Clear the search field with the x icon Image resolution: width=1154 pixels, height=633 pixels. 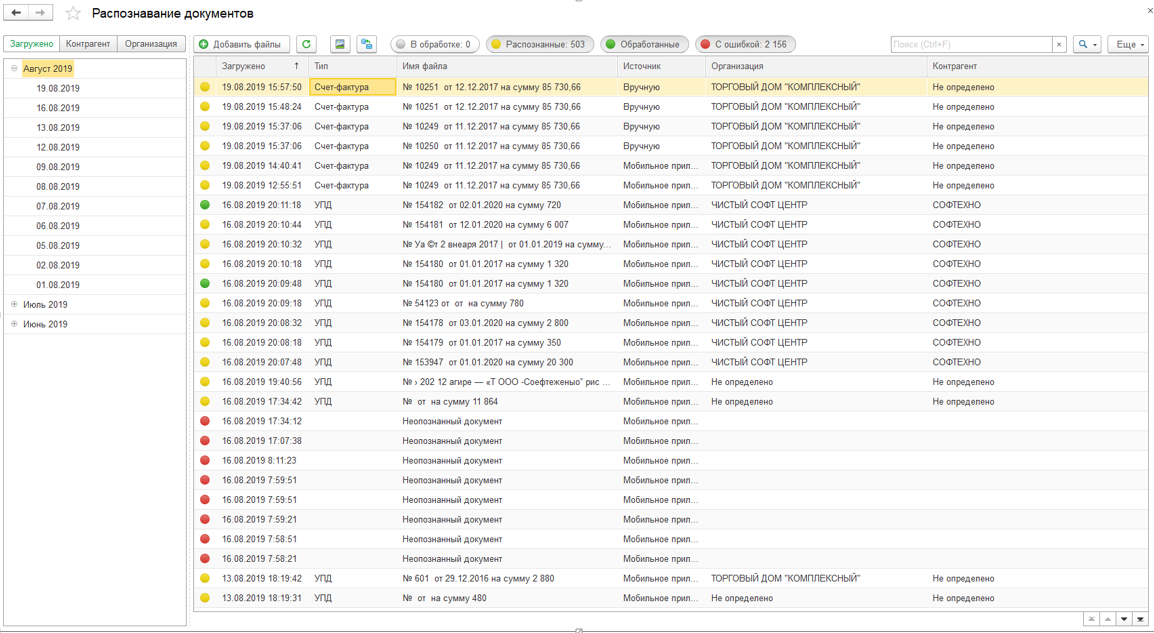pyautogui.click(x=1059, y=44)
